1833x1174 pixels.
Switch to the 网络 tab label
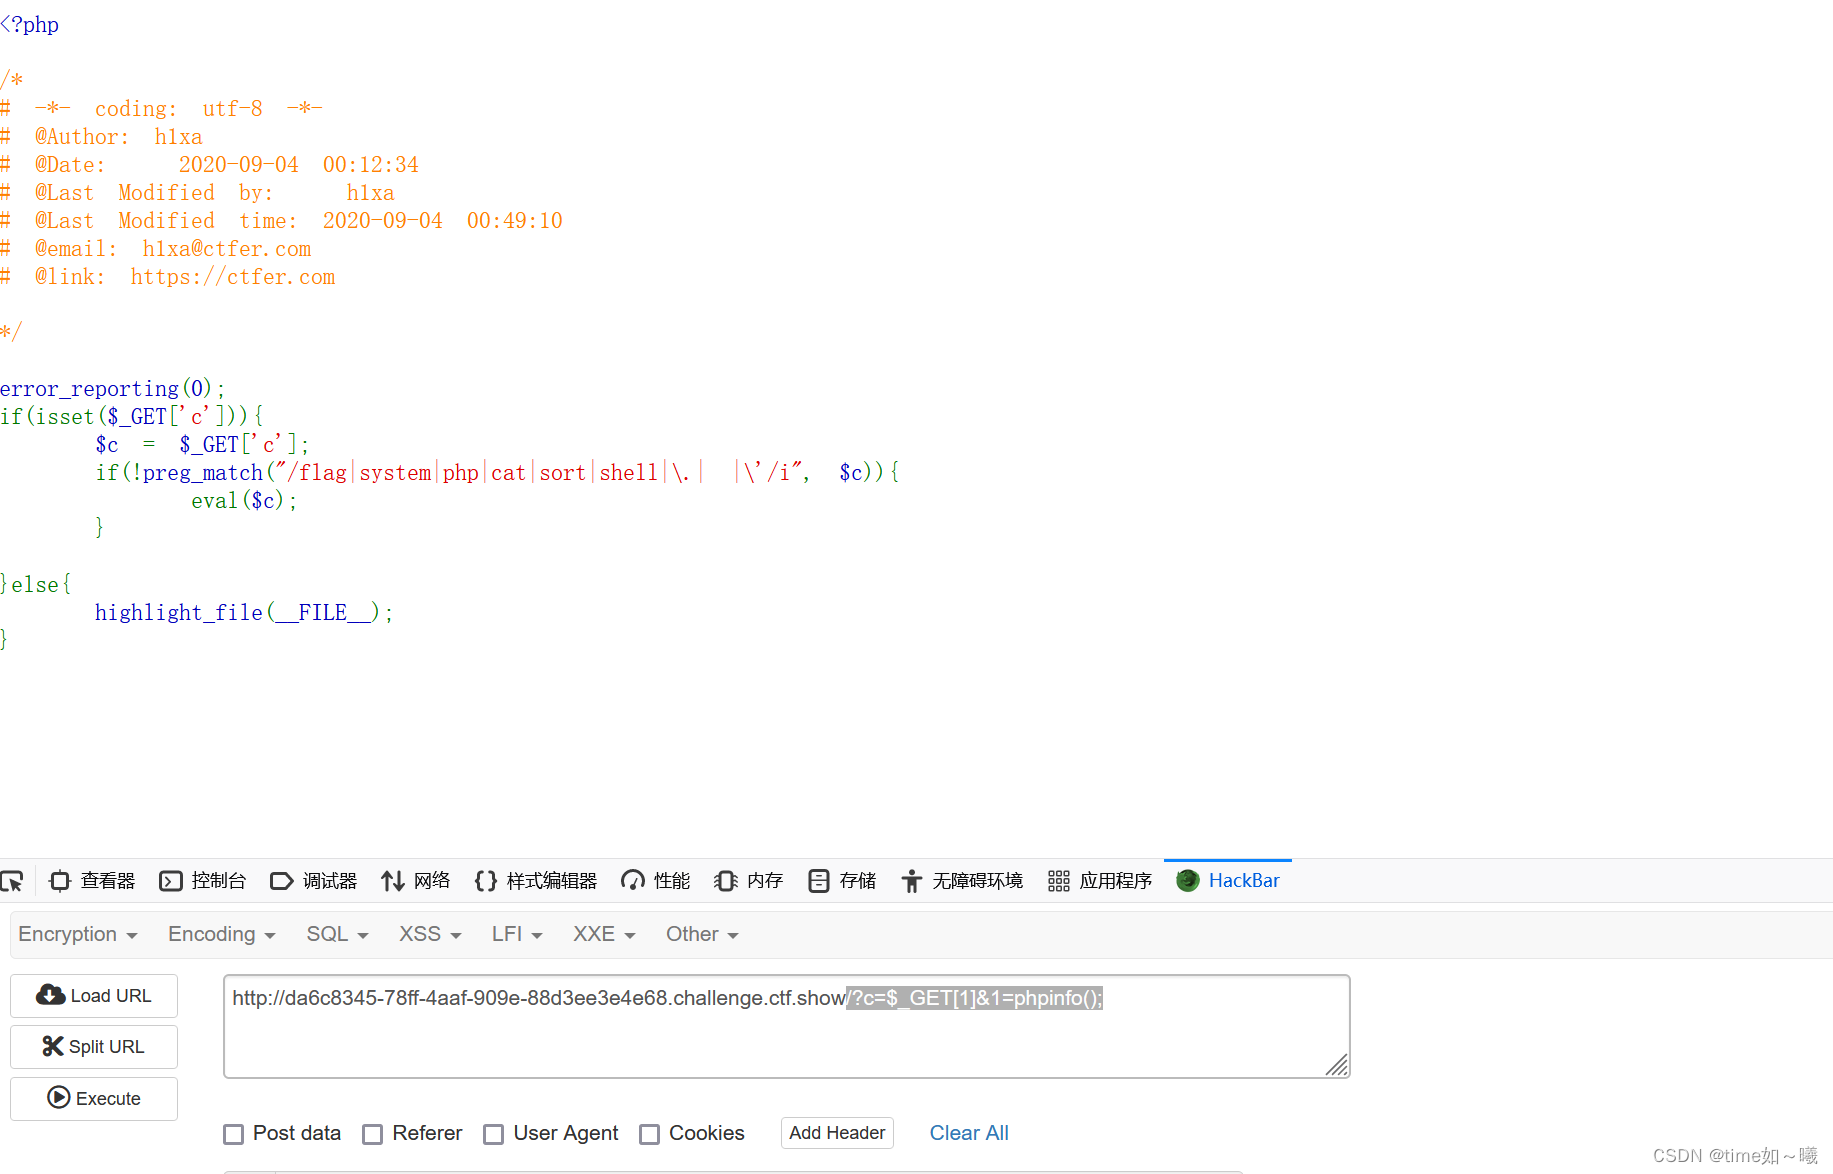coord(432,881)
